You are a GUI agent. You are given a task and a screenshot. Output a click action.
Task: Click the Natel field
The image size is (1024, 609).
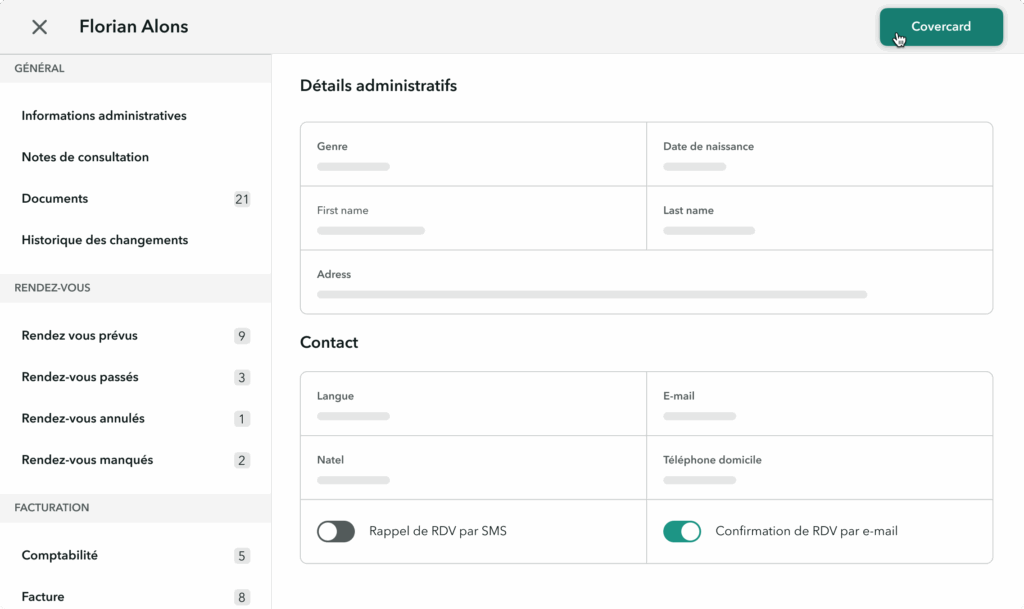click(x=473, y=467)
